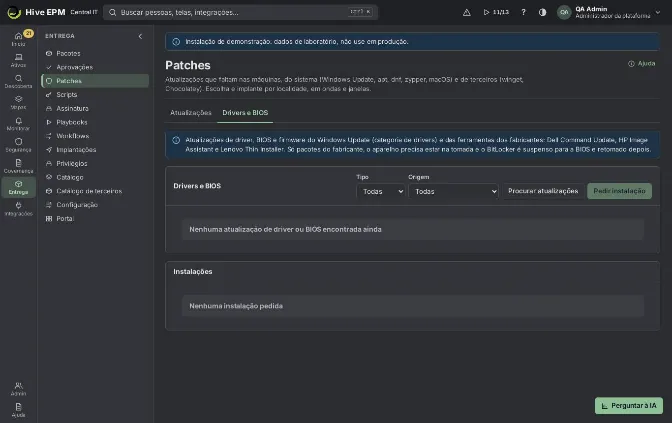Open Aprovações in the Entrega menu

pos(95,67)
